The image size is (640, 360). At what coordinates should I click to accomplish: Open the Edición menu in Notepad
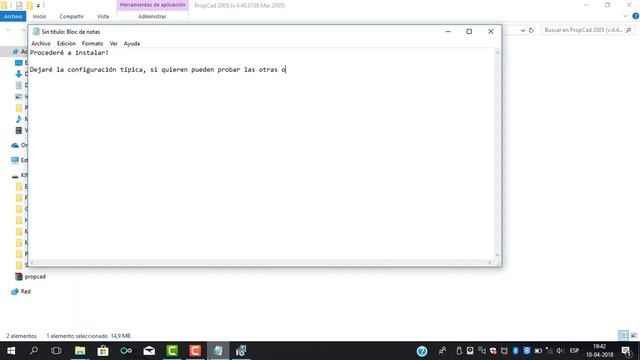pyautogui.click(x=66, y=43)
